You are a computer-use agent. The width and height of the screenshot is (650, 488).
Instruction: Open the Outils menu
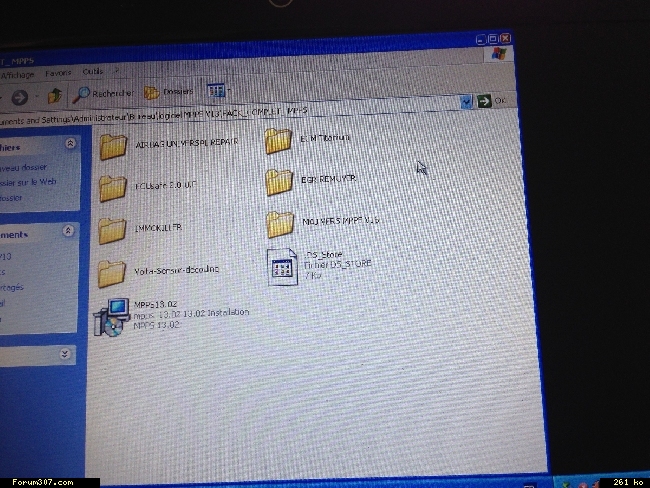(92, 72)
